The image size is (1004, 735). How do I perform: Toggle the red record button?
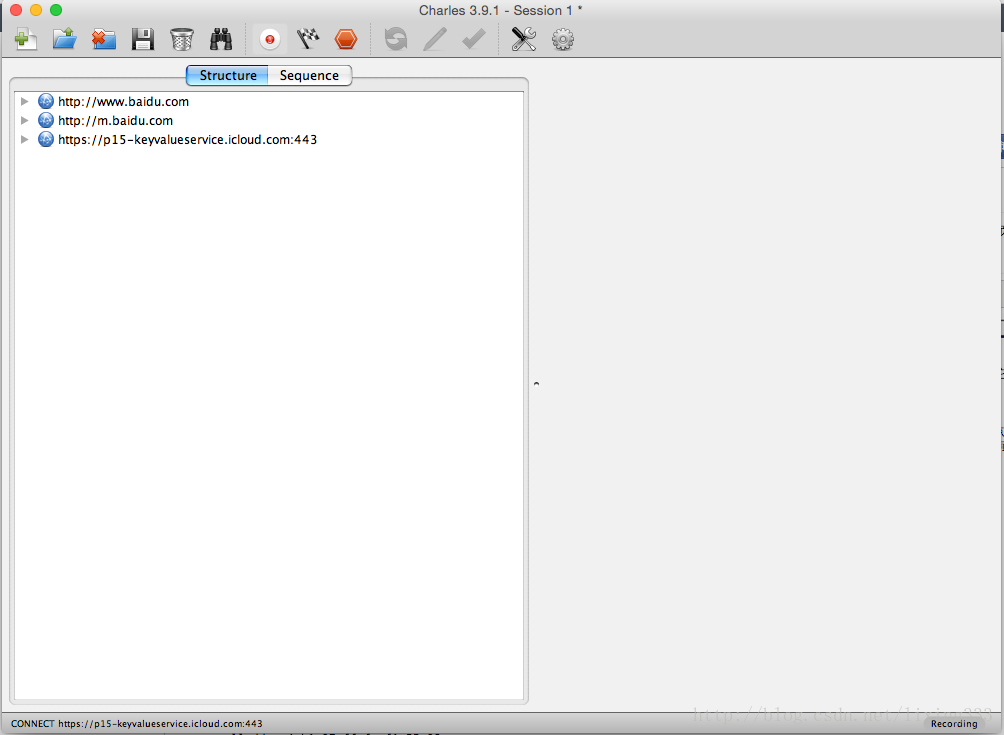270,40
